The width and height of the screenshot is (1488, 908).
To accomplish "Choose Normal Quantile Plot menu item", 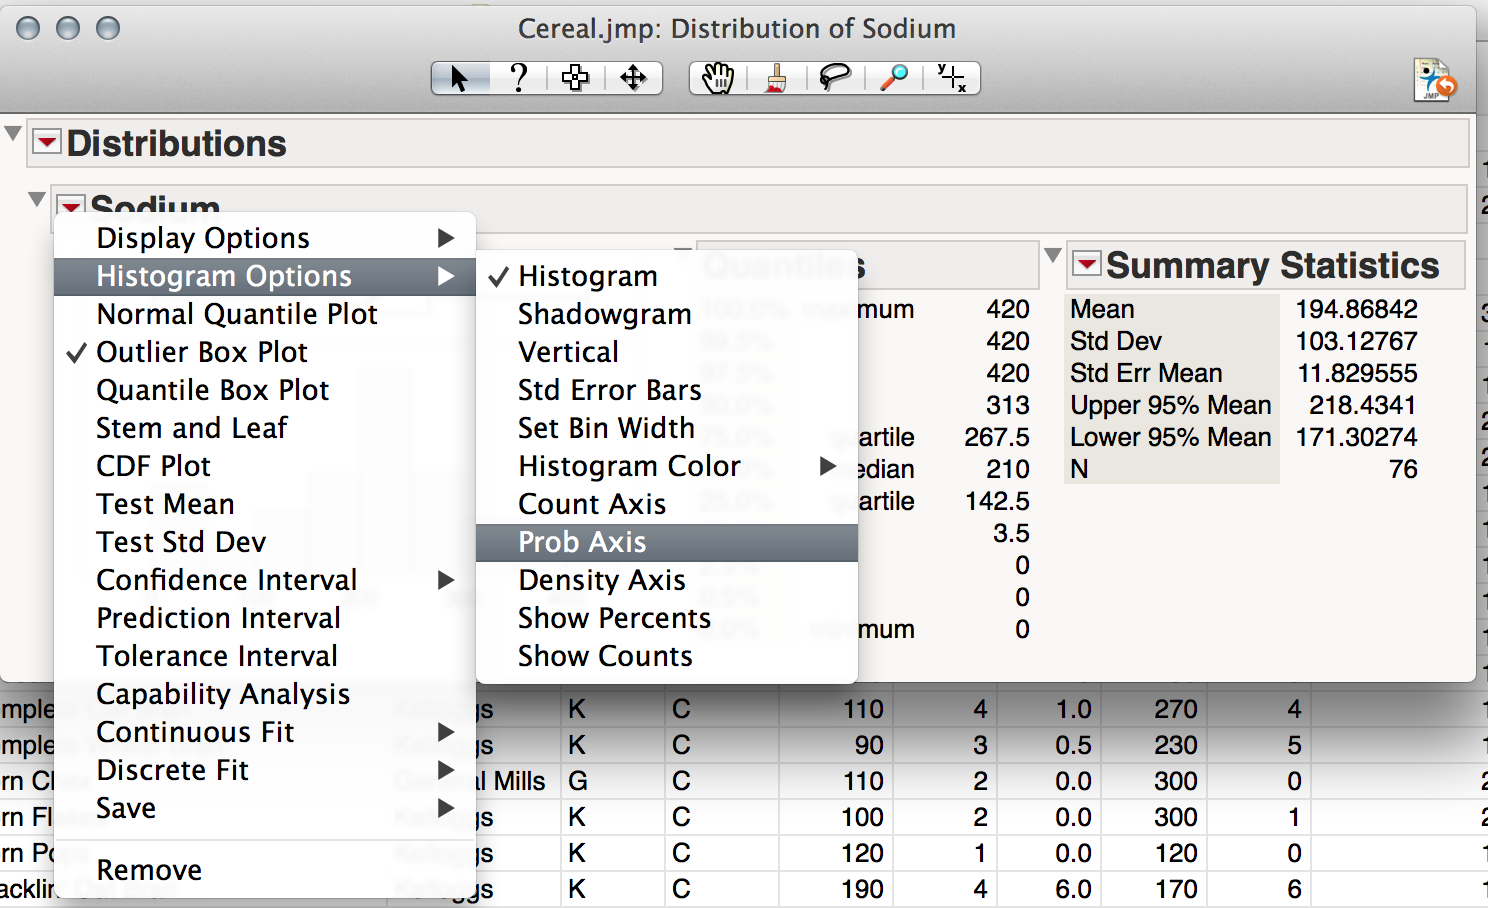I will (237, 314).
